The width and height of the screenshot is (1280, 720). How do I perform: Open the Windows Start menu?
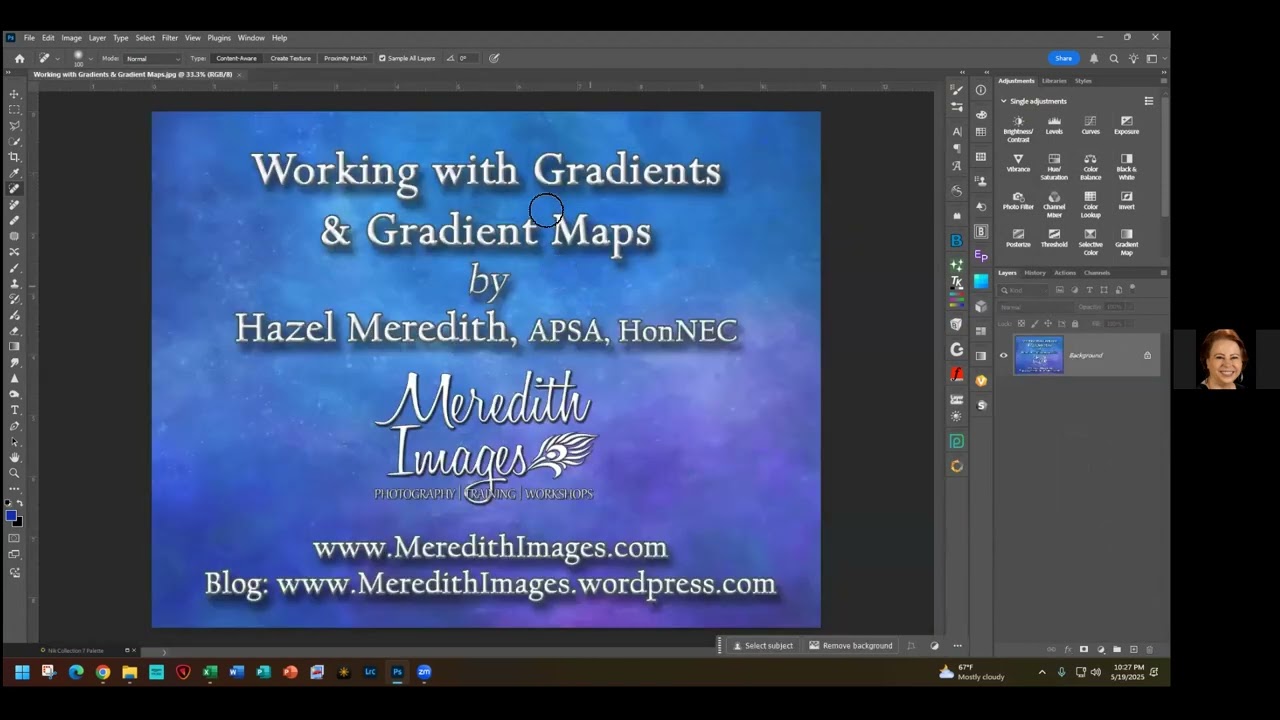[x=22, y=672]
